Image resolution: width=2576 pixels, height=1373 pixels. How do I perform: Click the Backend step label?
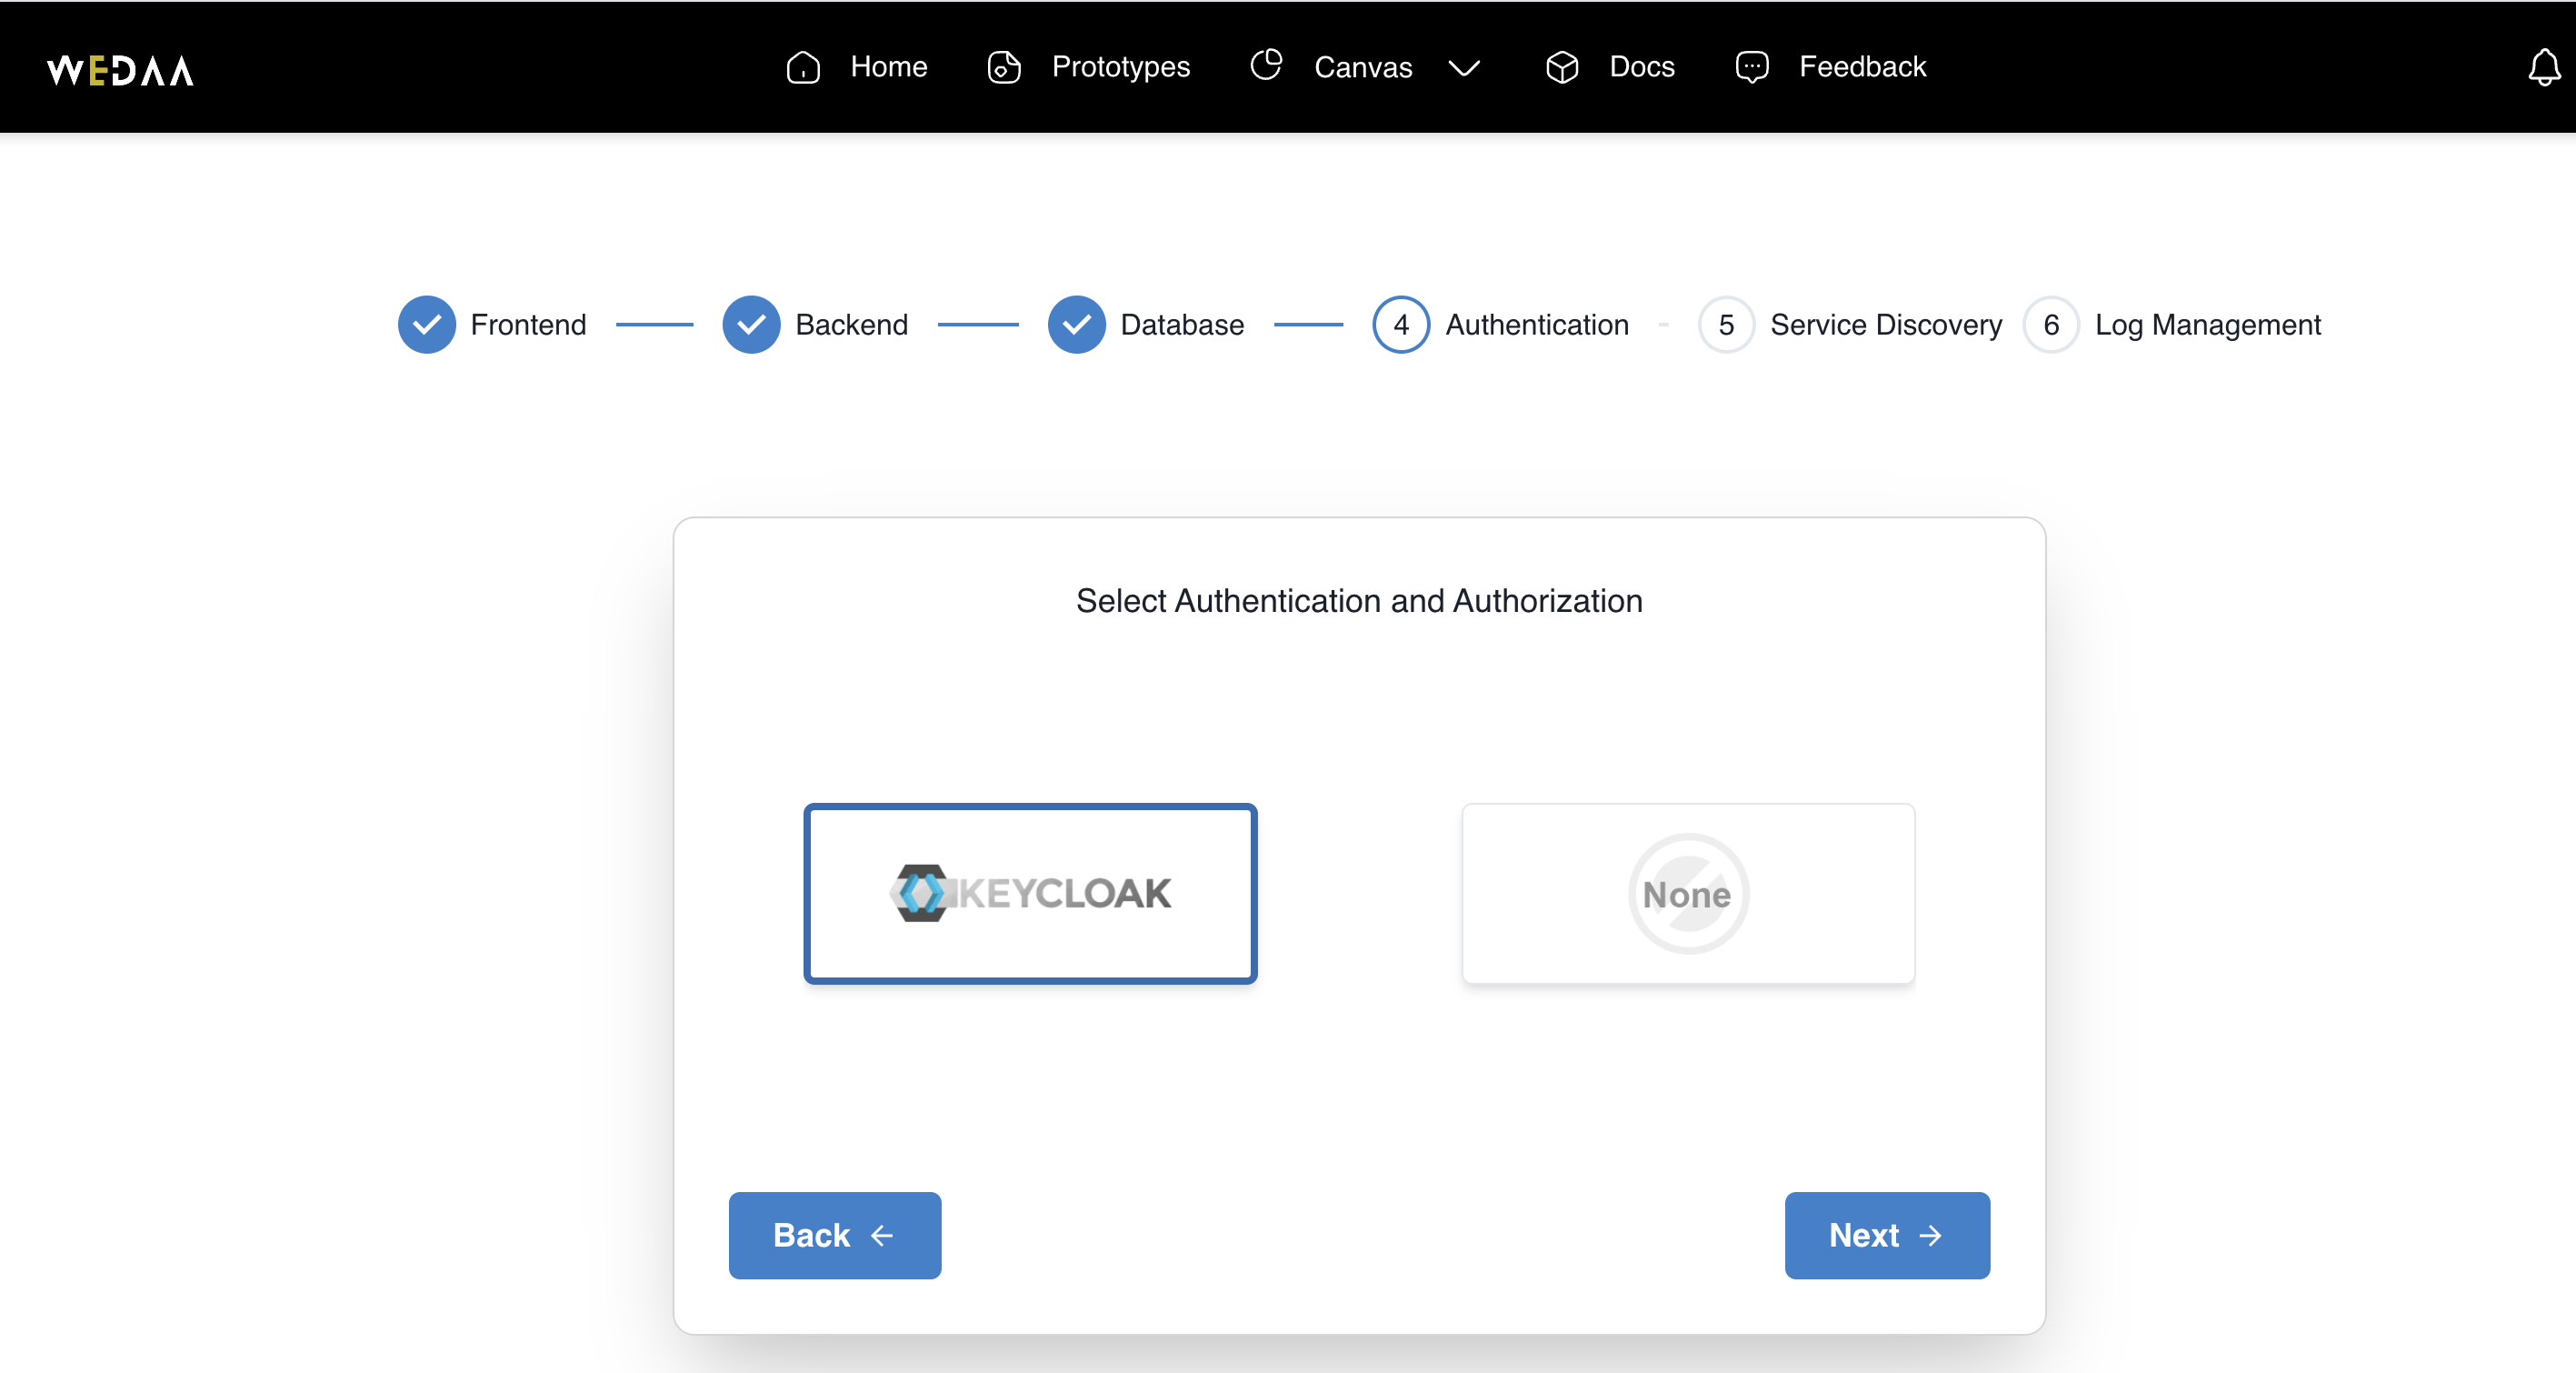pyautogui.click(x=852, y=325)
